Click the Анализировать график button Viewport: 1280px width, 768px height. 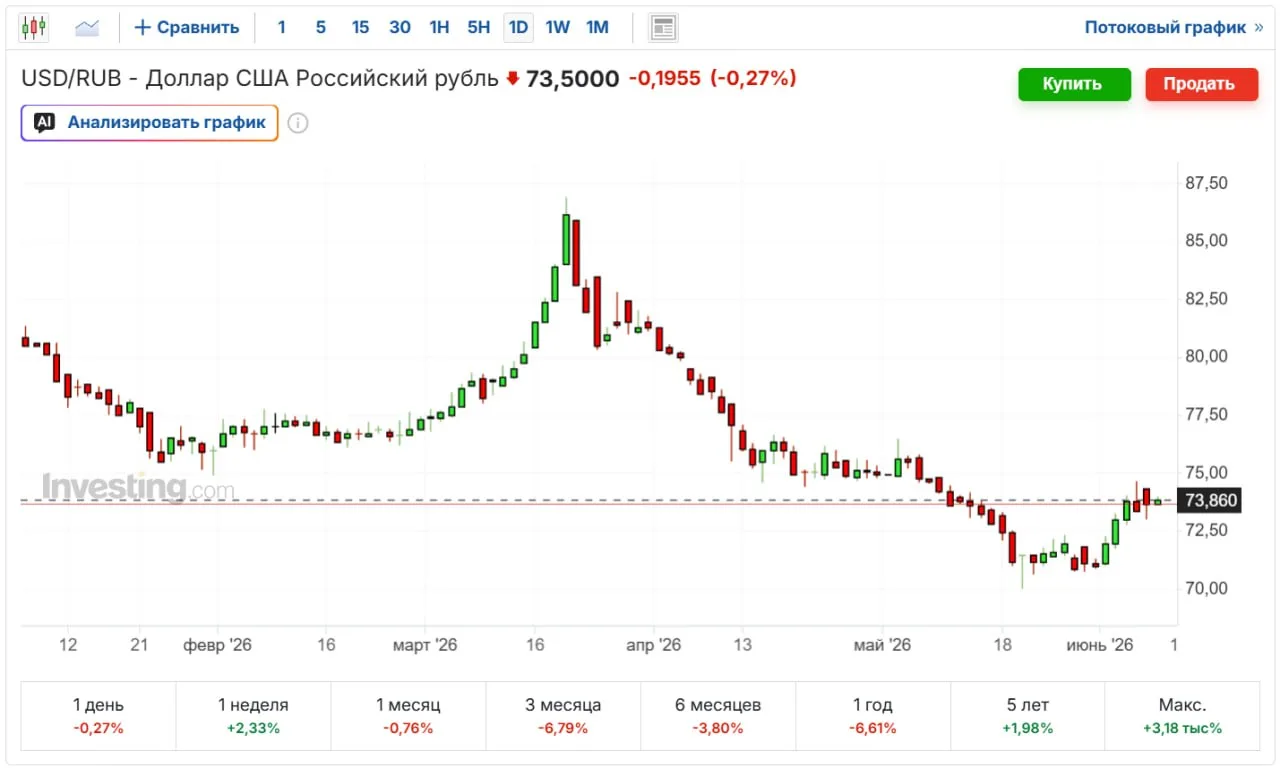coord(149,123)
